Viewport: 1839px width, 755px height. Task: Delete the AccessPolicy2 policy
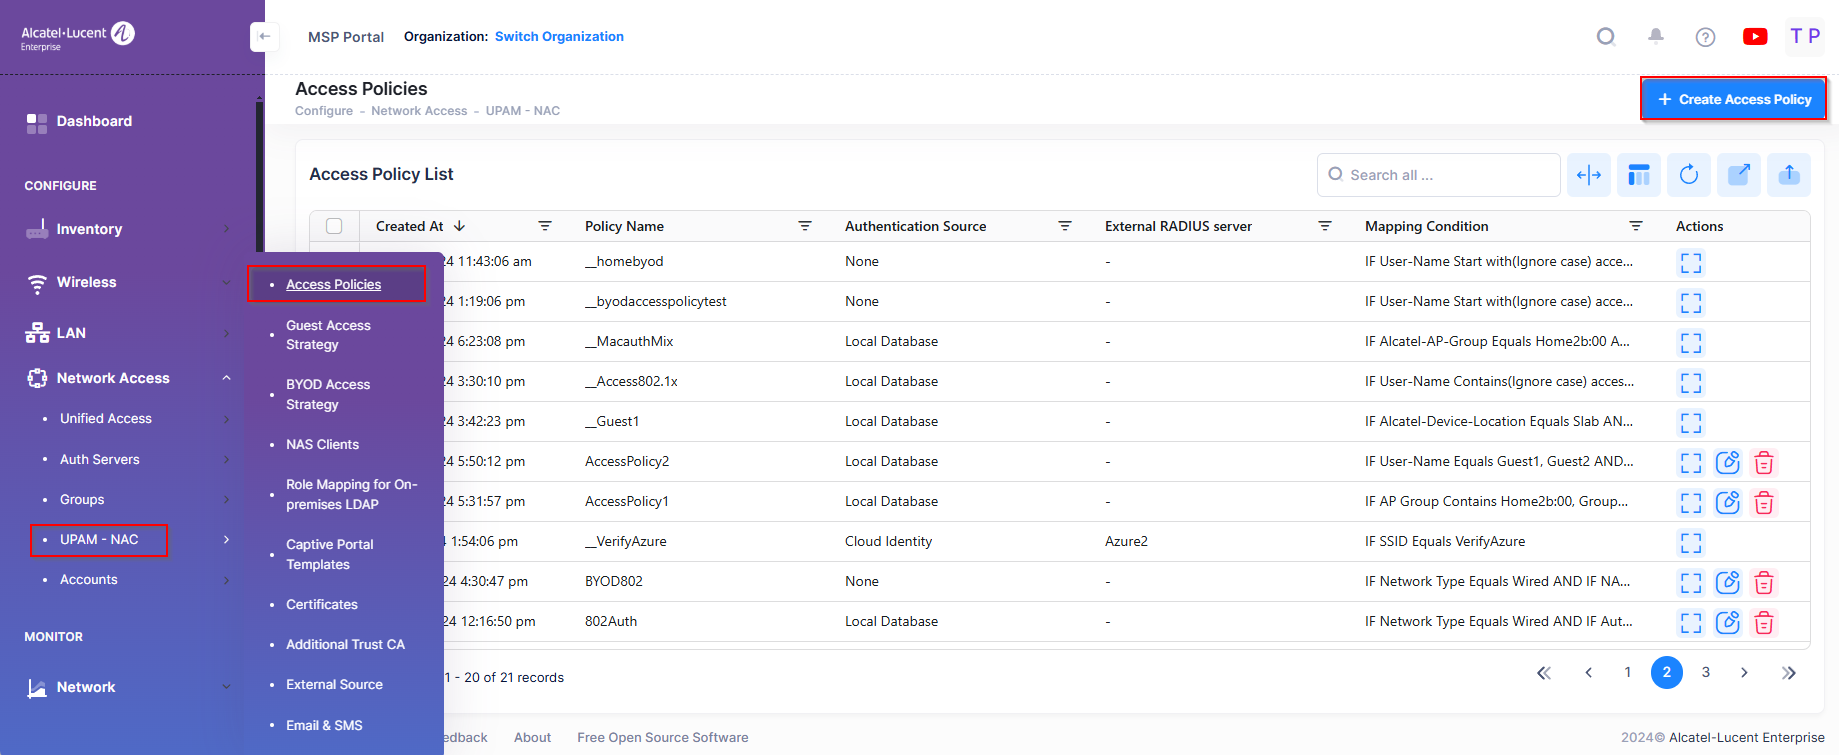click(x=1764, y=462)
